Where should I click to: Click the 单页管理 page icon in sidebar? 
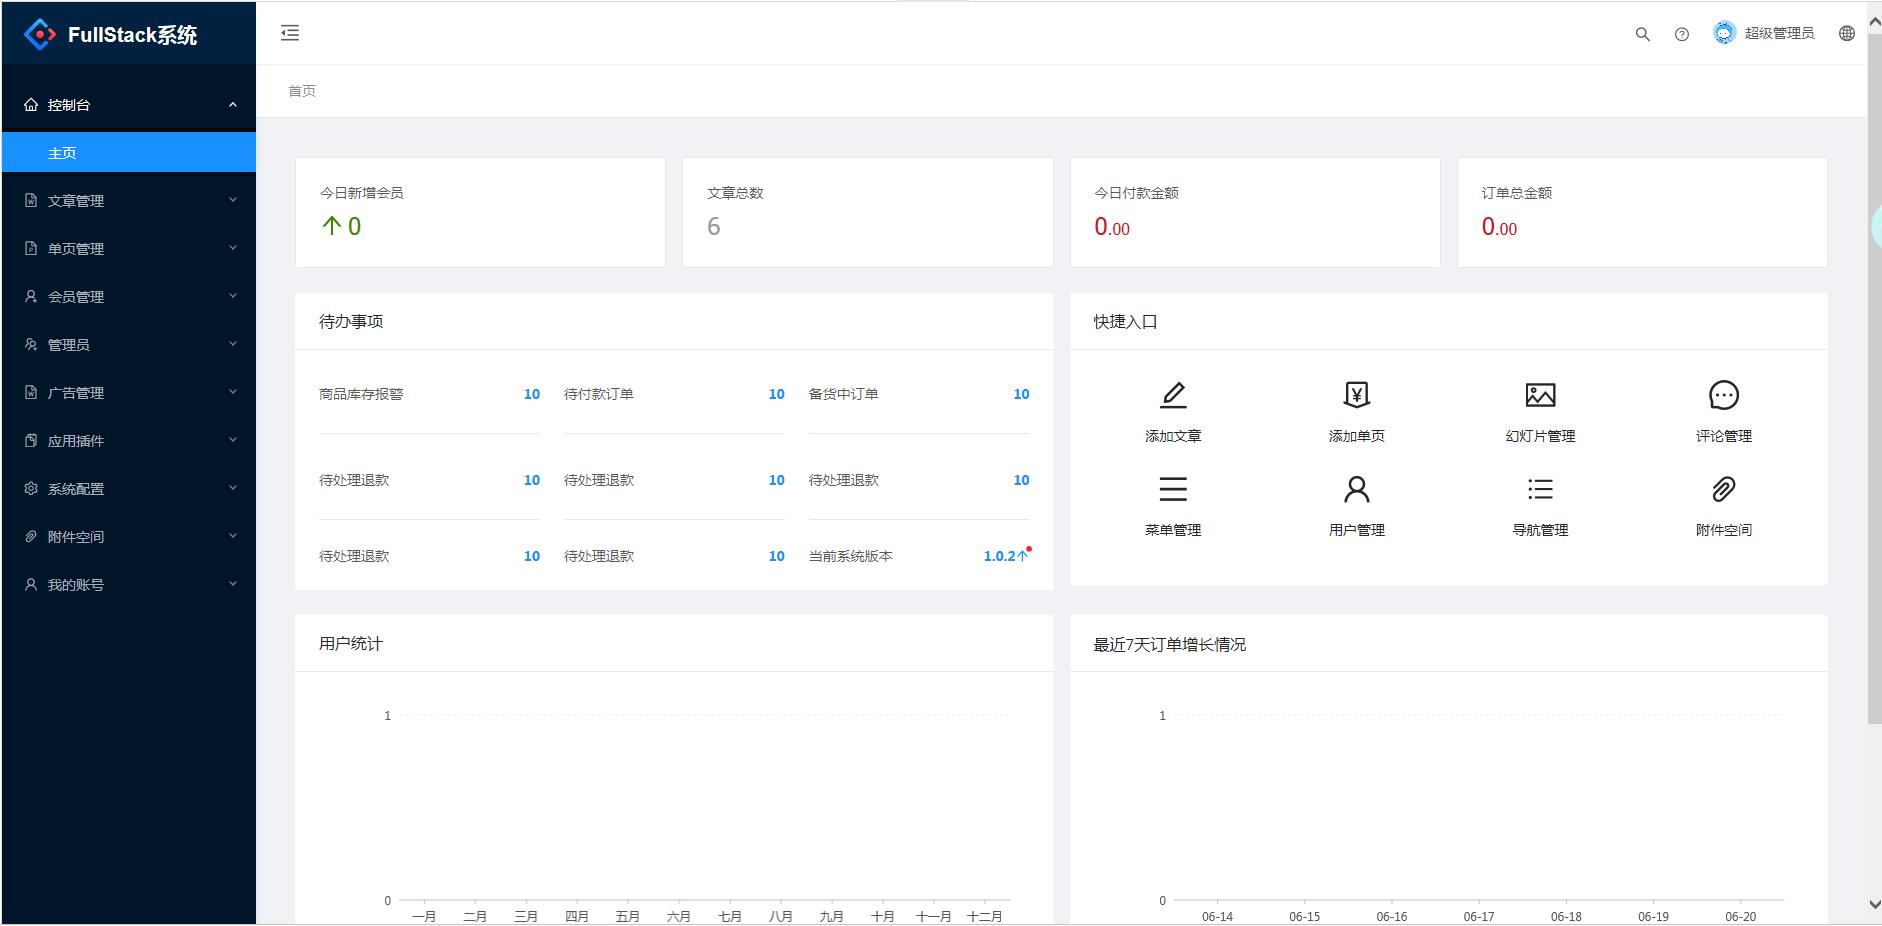[x=31, y=249]
